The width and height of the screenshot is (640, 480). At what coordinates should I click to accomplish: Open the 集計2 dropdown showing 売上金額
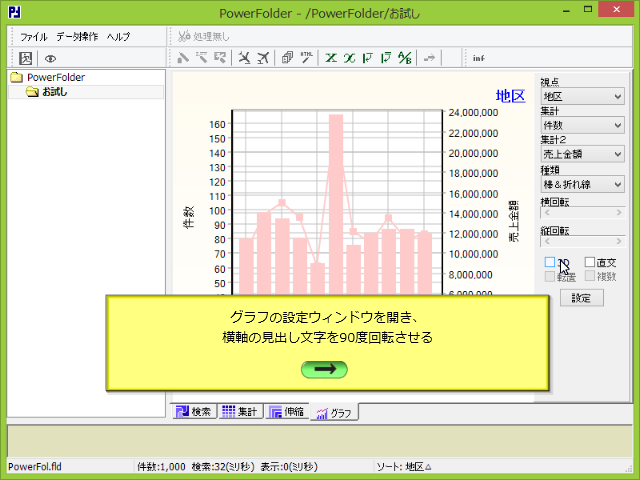582,154
